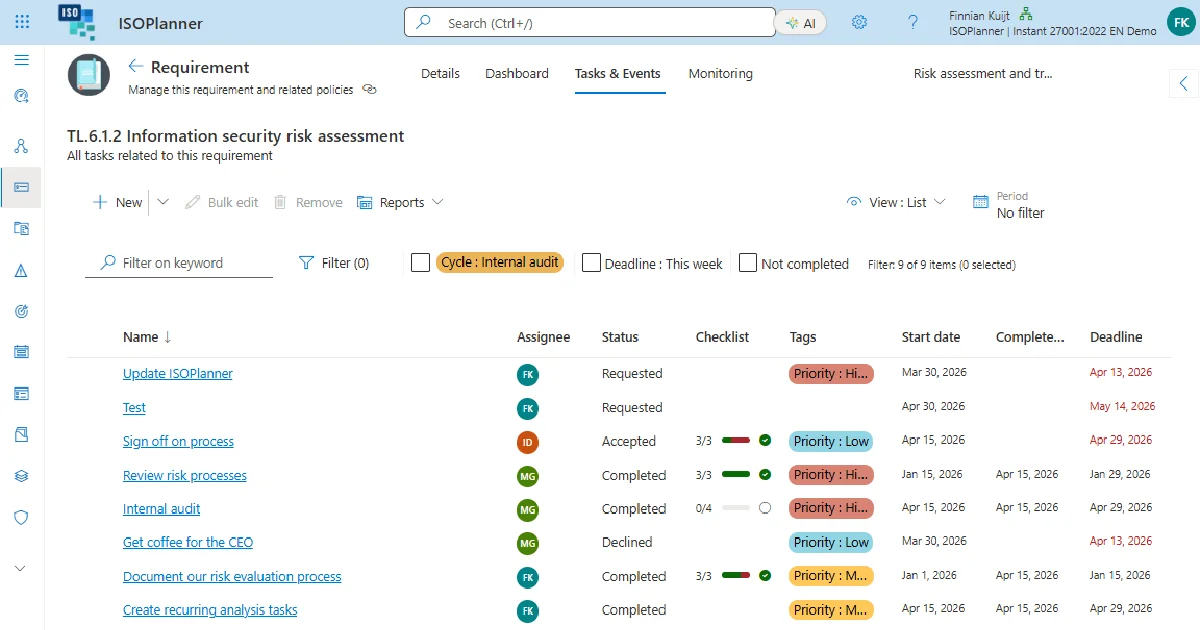Screen dimensions: 1200x630
Task: Click the warning triangle sidebar icon
Action: point(22,271)
